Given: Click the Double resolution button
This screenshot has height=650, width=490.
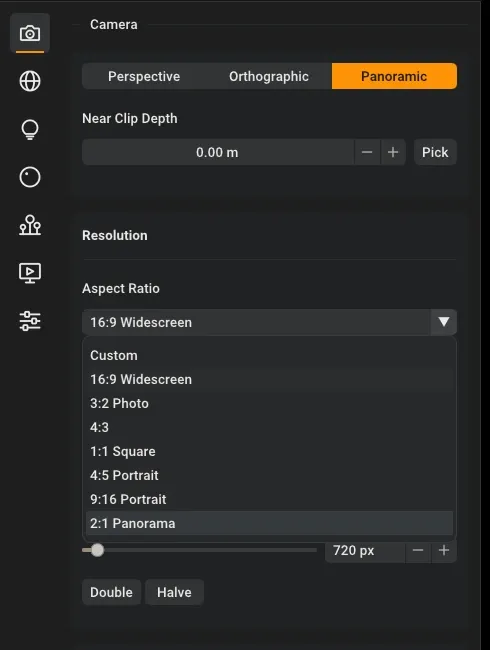Looking at the screenshot, I should click(112, 592).
